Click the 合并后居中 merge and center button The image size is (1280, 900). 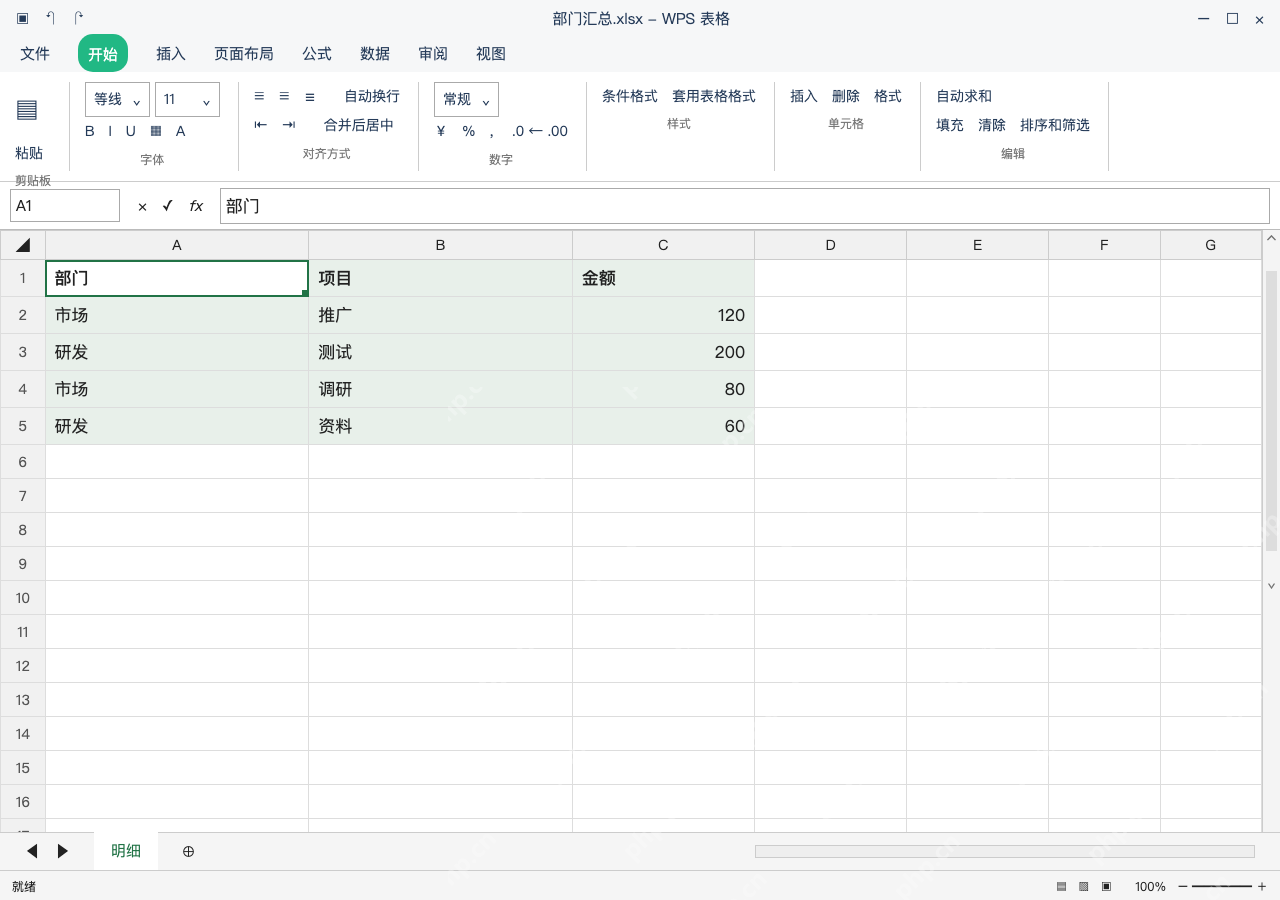(359, 125)
